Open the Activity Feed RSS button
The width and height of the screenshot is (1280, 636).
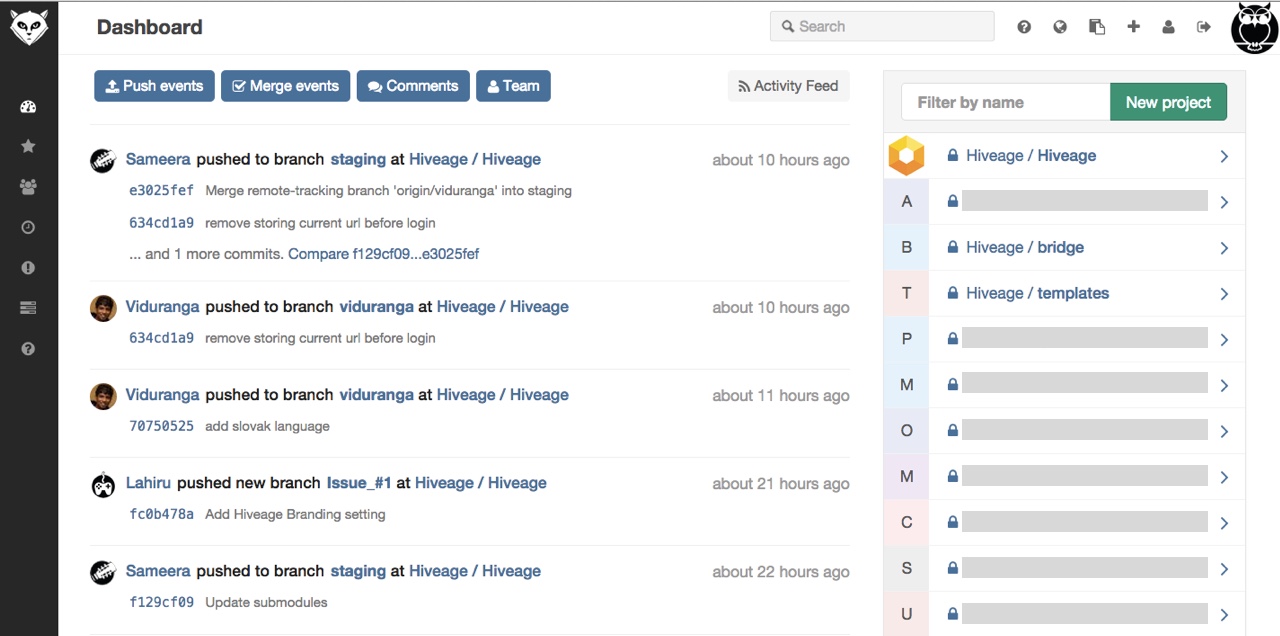pos(788,86)
